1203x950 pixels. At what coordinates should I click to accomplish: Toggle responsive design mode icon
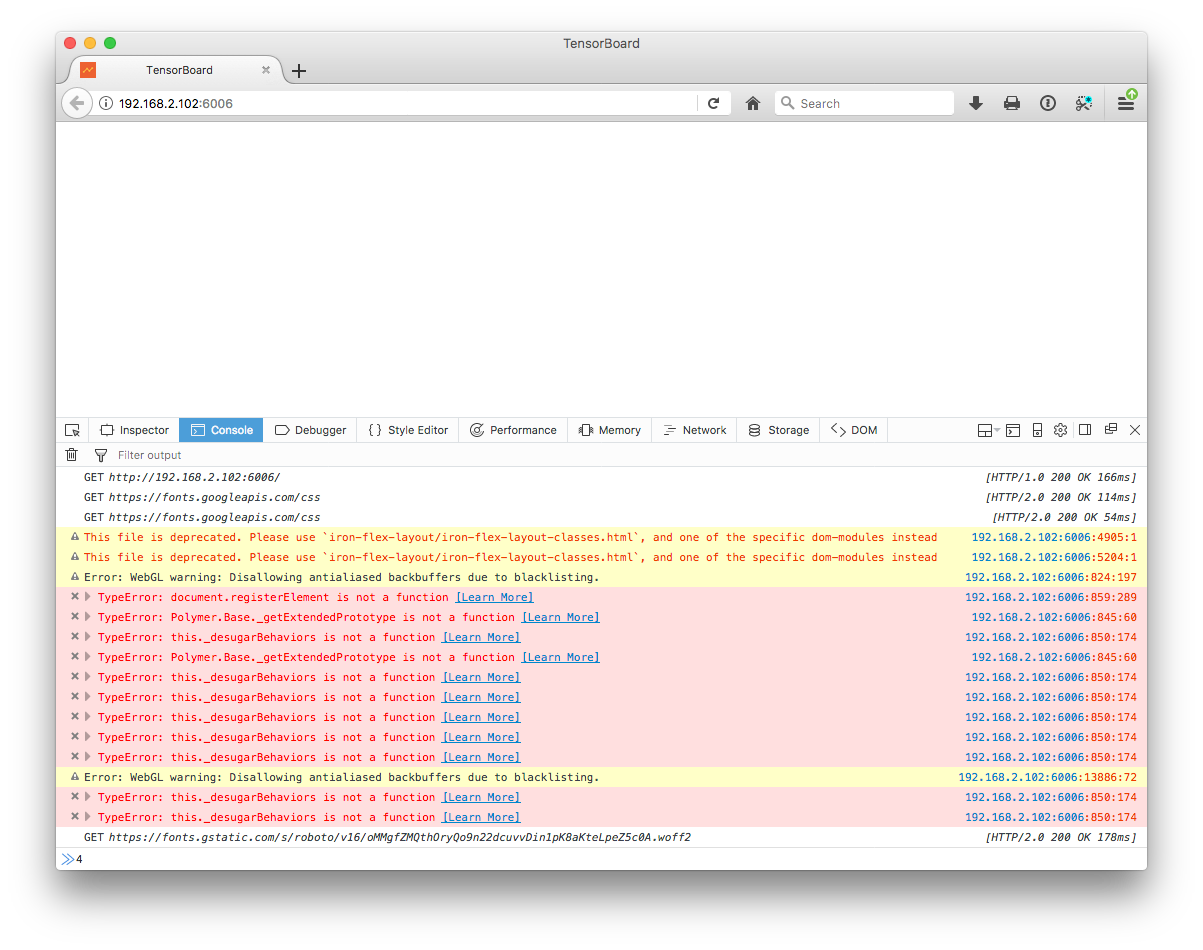[1037, 430]
